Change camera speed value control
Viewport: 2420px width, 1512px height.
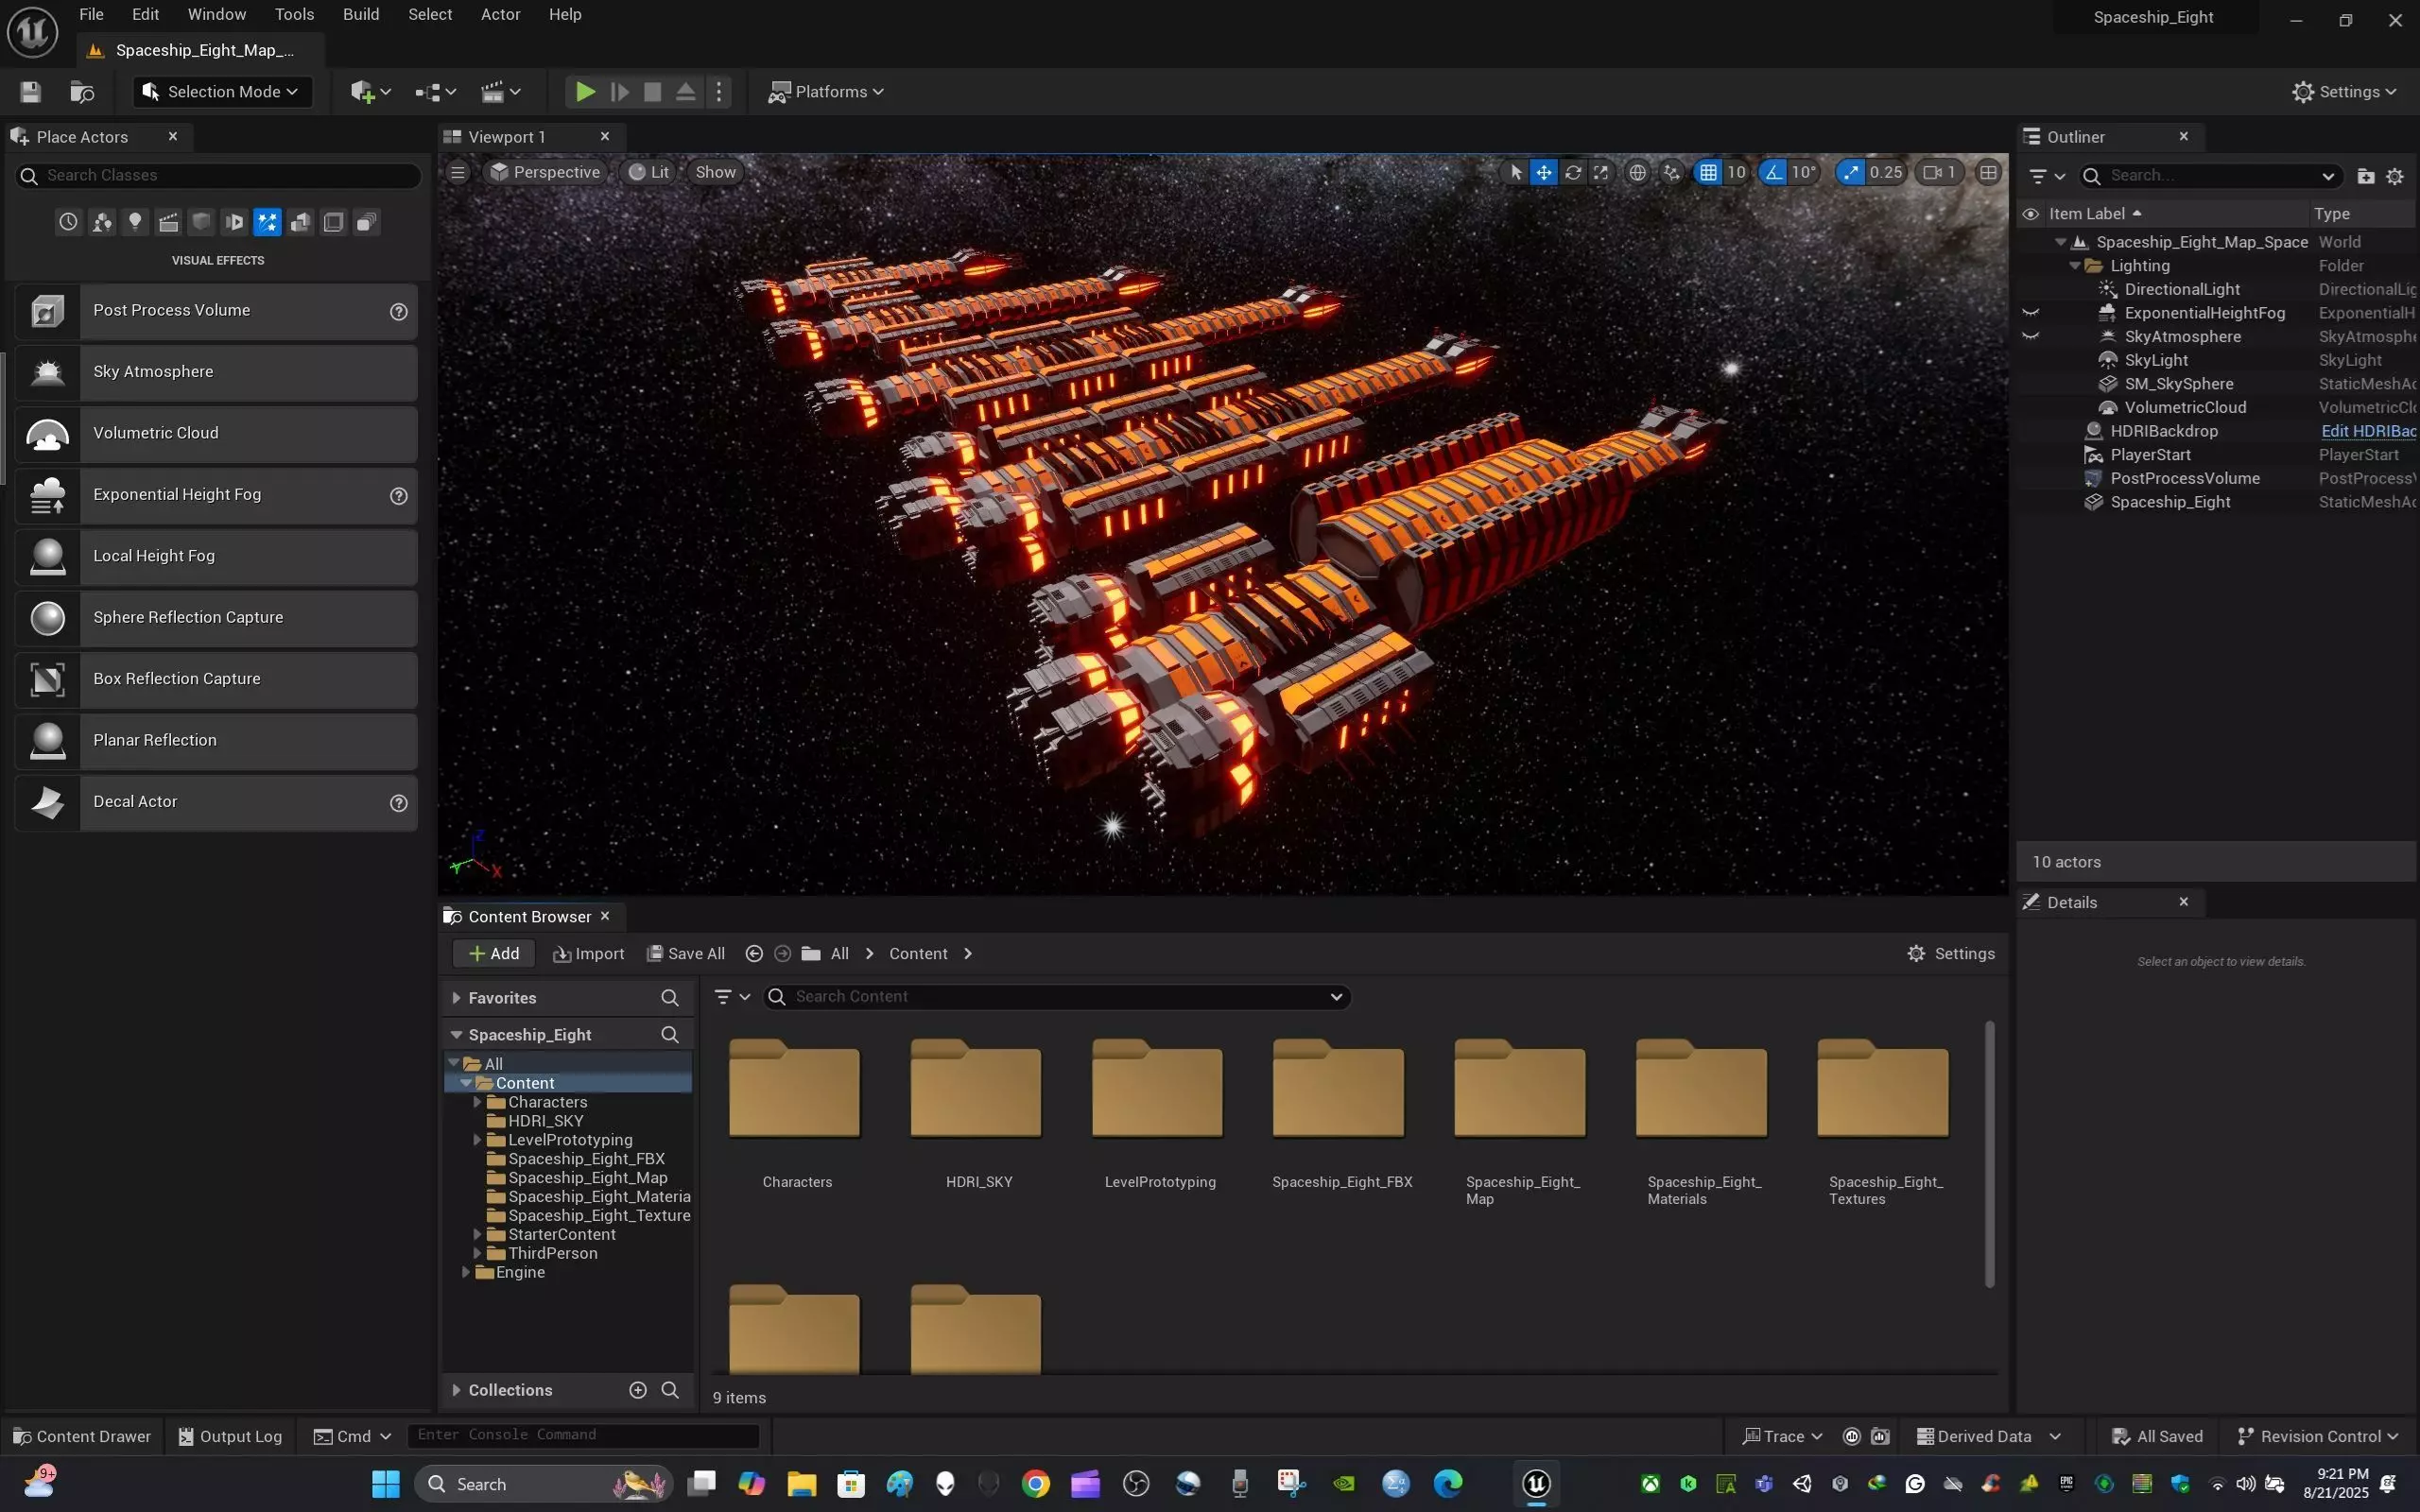(x=1939, y=172)
